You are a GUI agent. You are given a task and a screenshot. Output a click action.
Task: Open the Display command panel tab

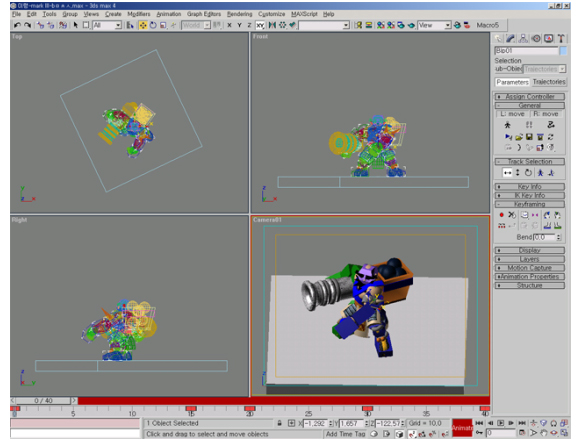coord(549,39)
